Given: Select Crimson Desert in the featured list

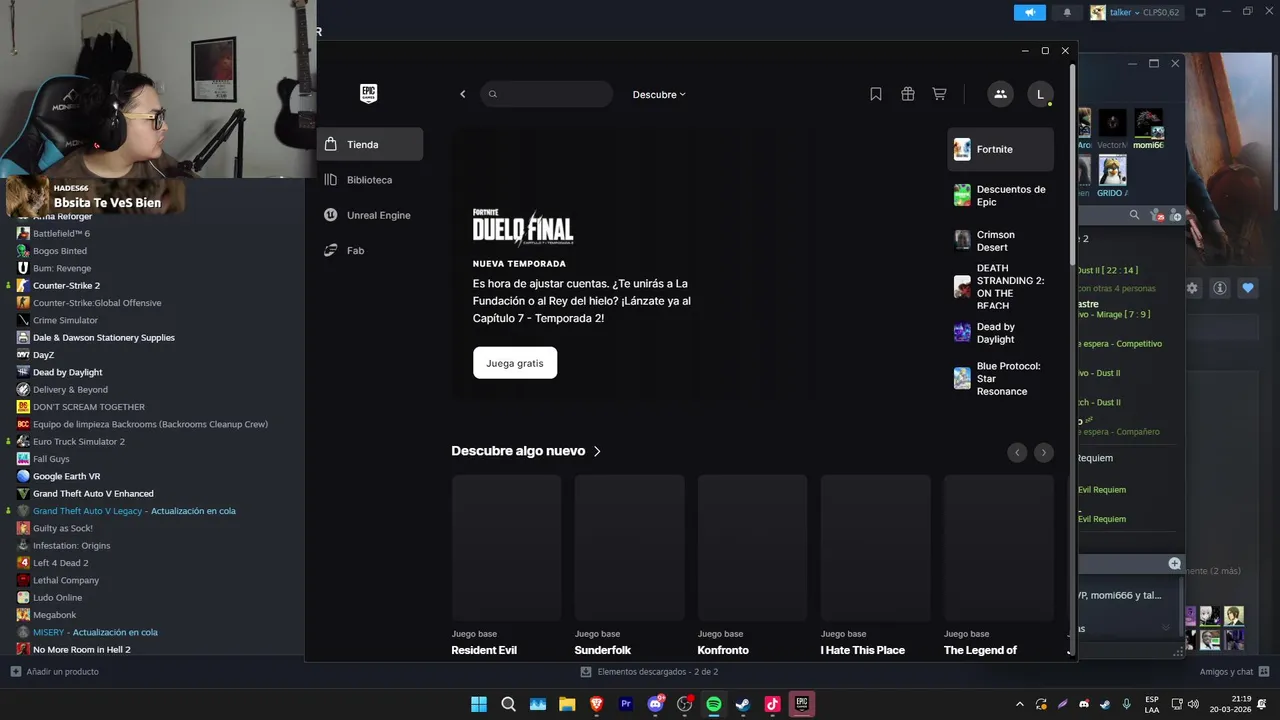Looking at the screenshot, I should 1000,241.
